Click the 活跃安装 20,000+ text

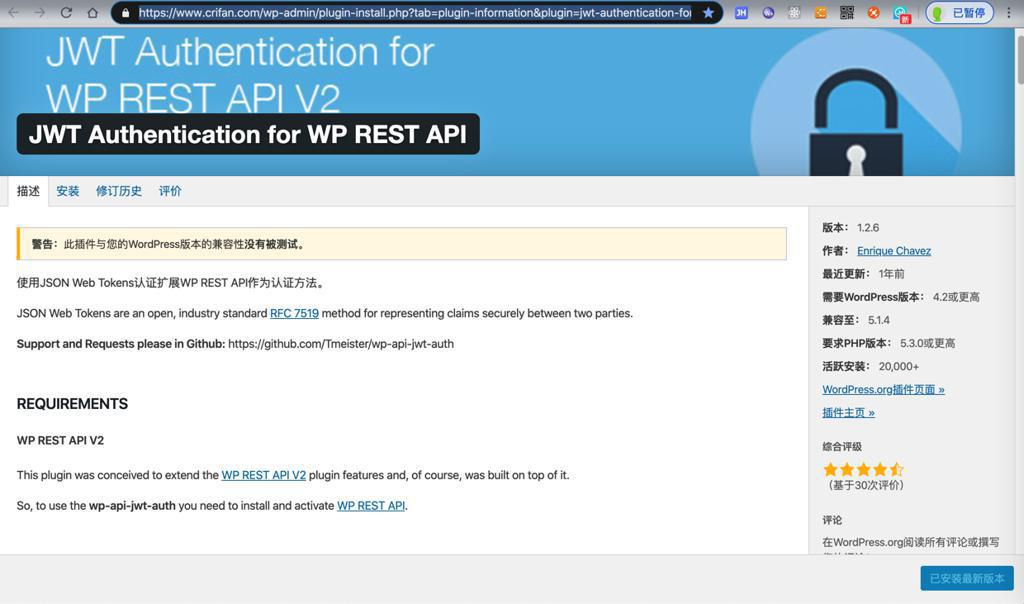coord(871,366)
